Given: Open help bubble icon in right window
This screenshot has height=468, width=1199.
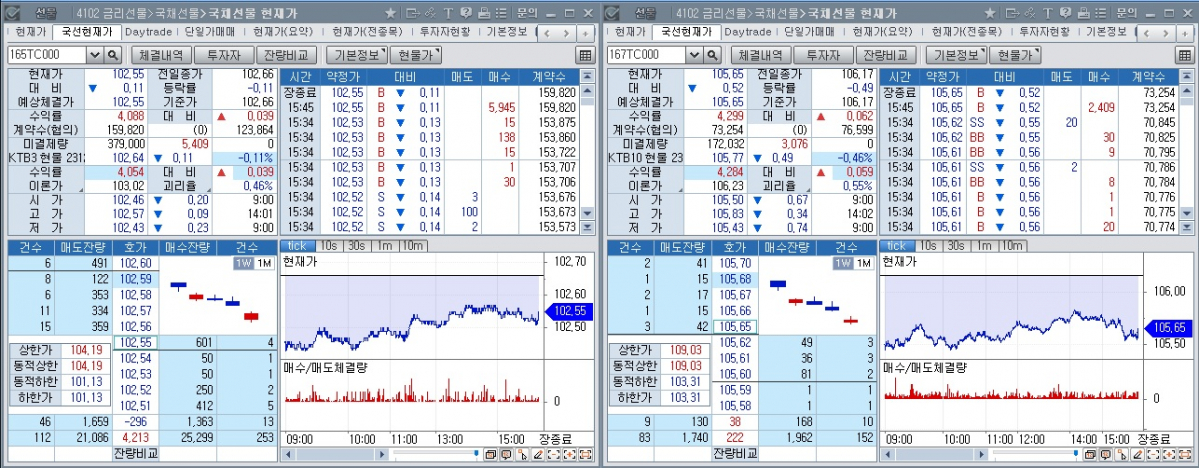Looking at the screenshot, I should pyautogui.click(x=1065, y=13).
